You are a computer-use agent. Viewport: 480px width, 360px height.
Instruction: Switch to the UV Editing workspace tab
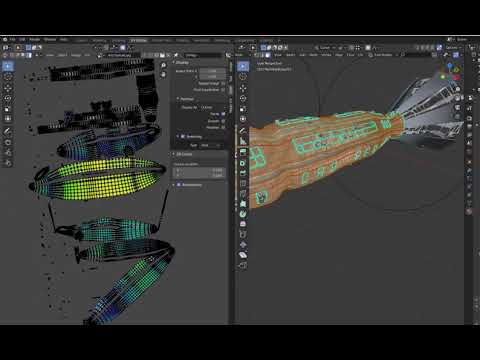[x=138, y=40]
